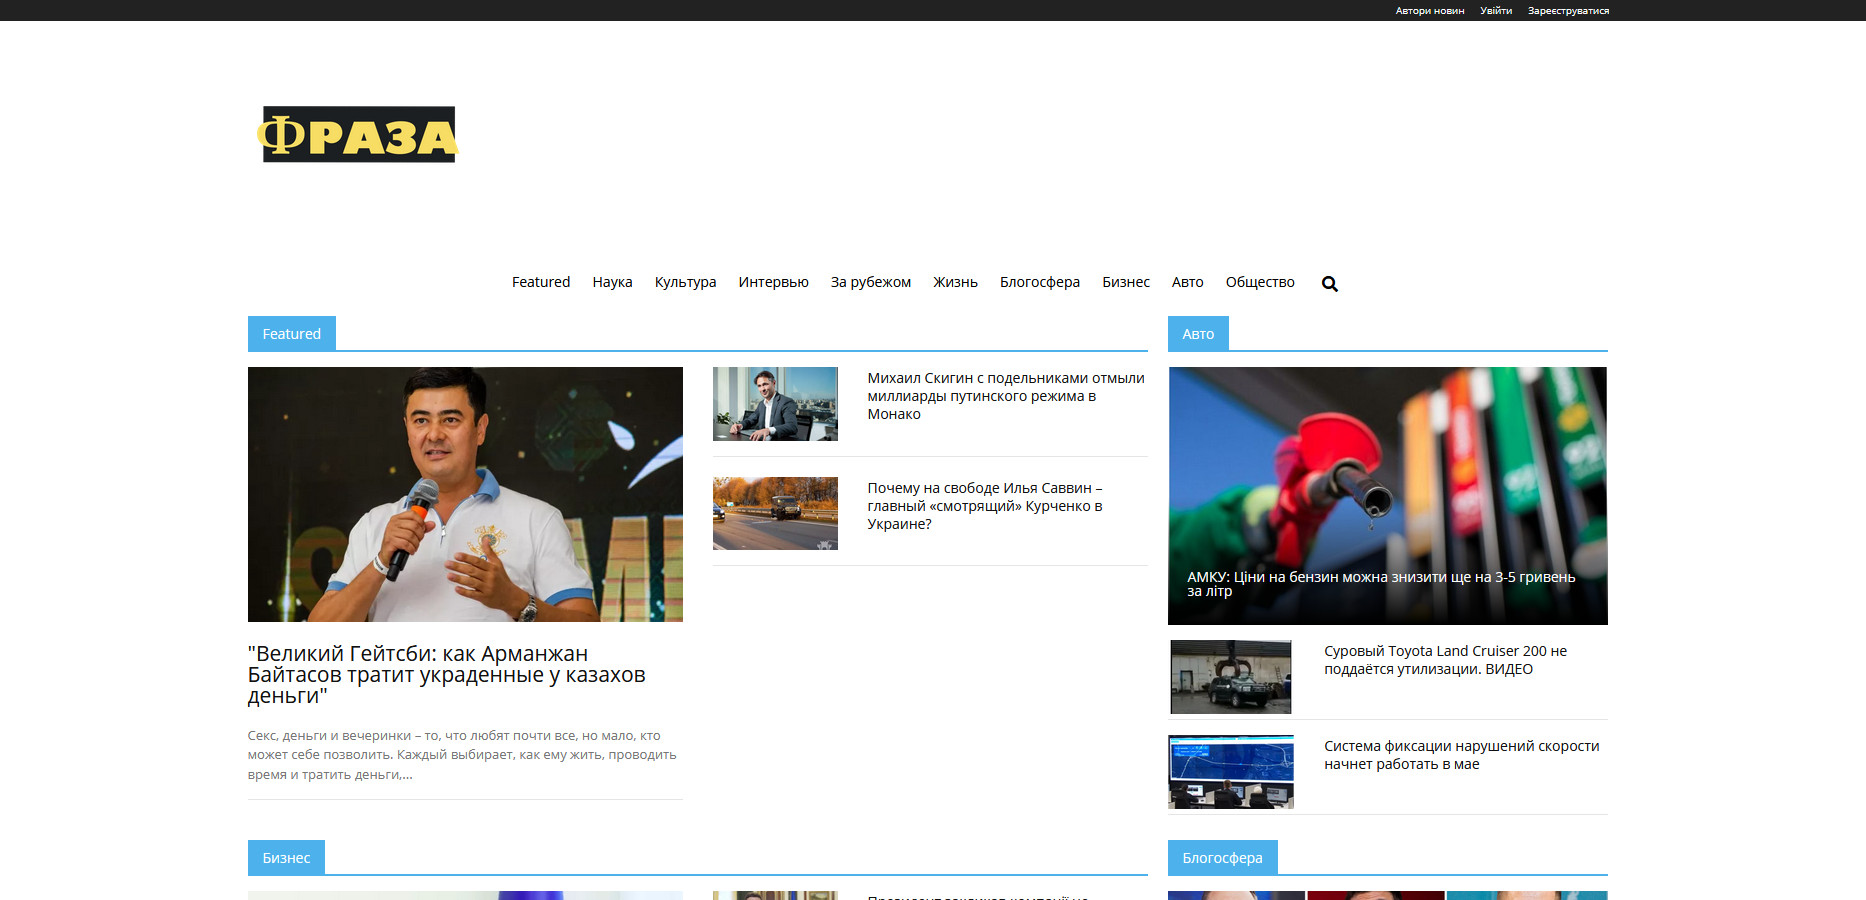Viewport: 1866px width, 900px height.
Task: Select За рубежом in navigation
Action: click(x=870, y=282)
